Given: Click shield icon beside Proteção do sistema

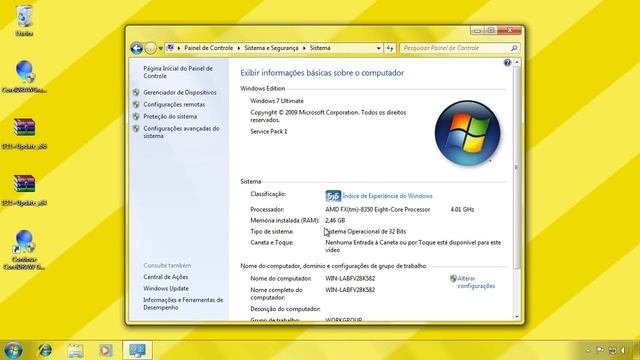Looking at the screenshot, I should [136, 116].
